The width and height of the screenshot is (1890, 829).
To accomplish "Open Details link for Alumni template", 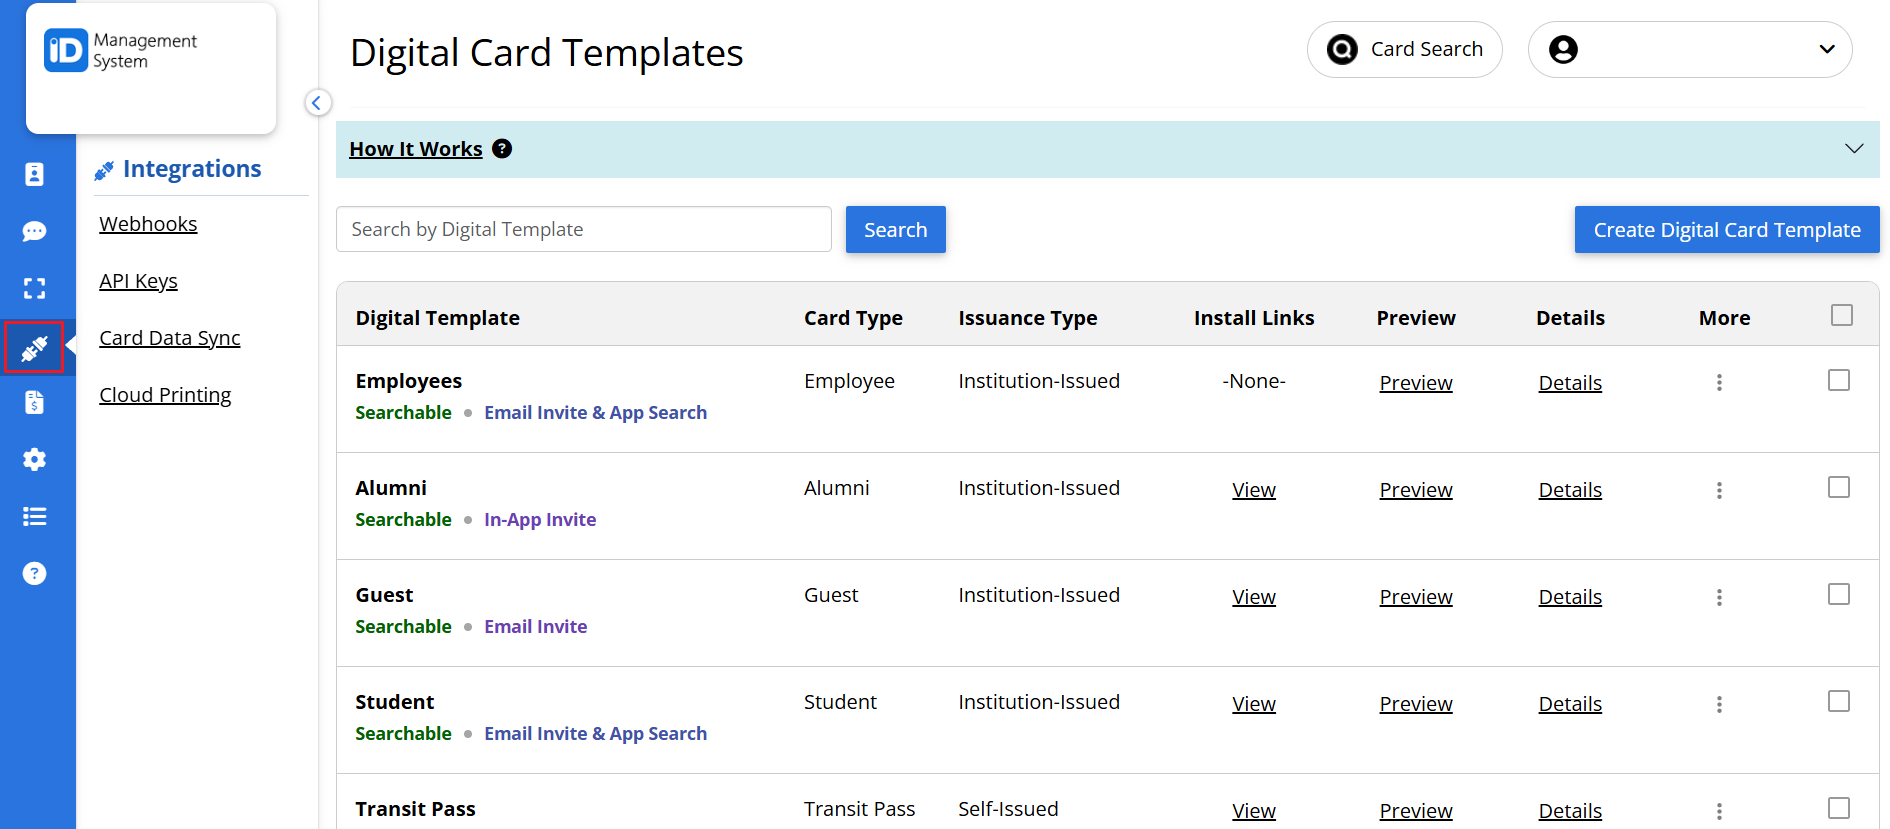I will pos(1569,490).
